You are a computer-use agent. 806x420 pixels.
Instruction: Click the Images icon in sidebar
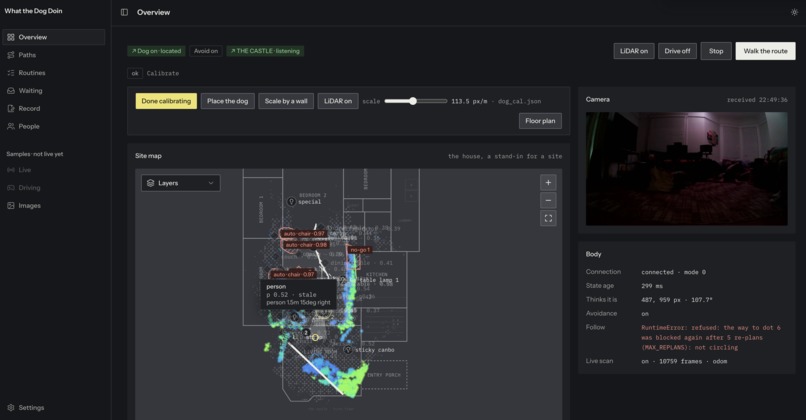[11, 206]
